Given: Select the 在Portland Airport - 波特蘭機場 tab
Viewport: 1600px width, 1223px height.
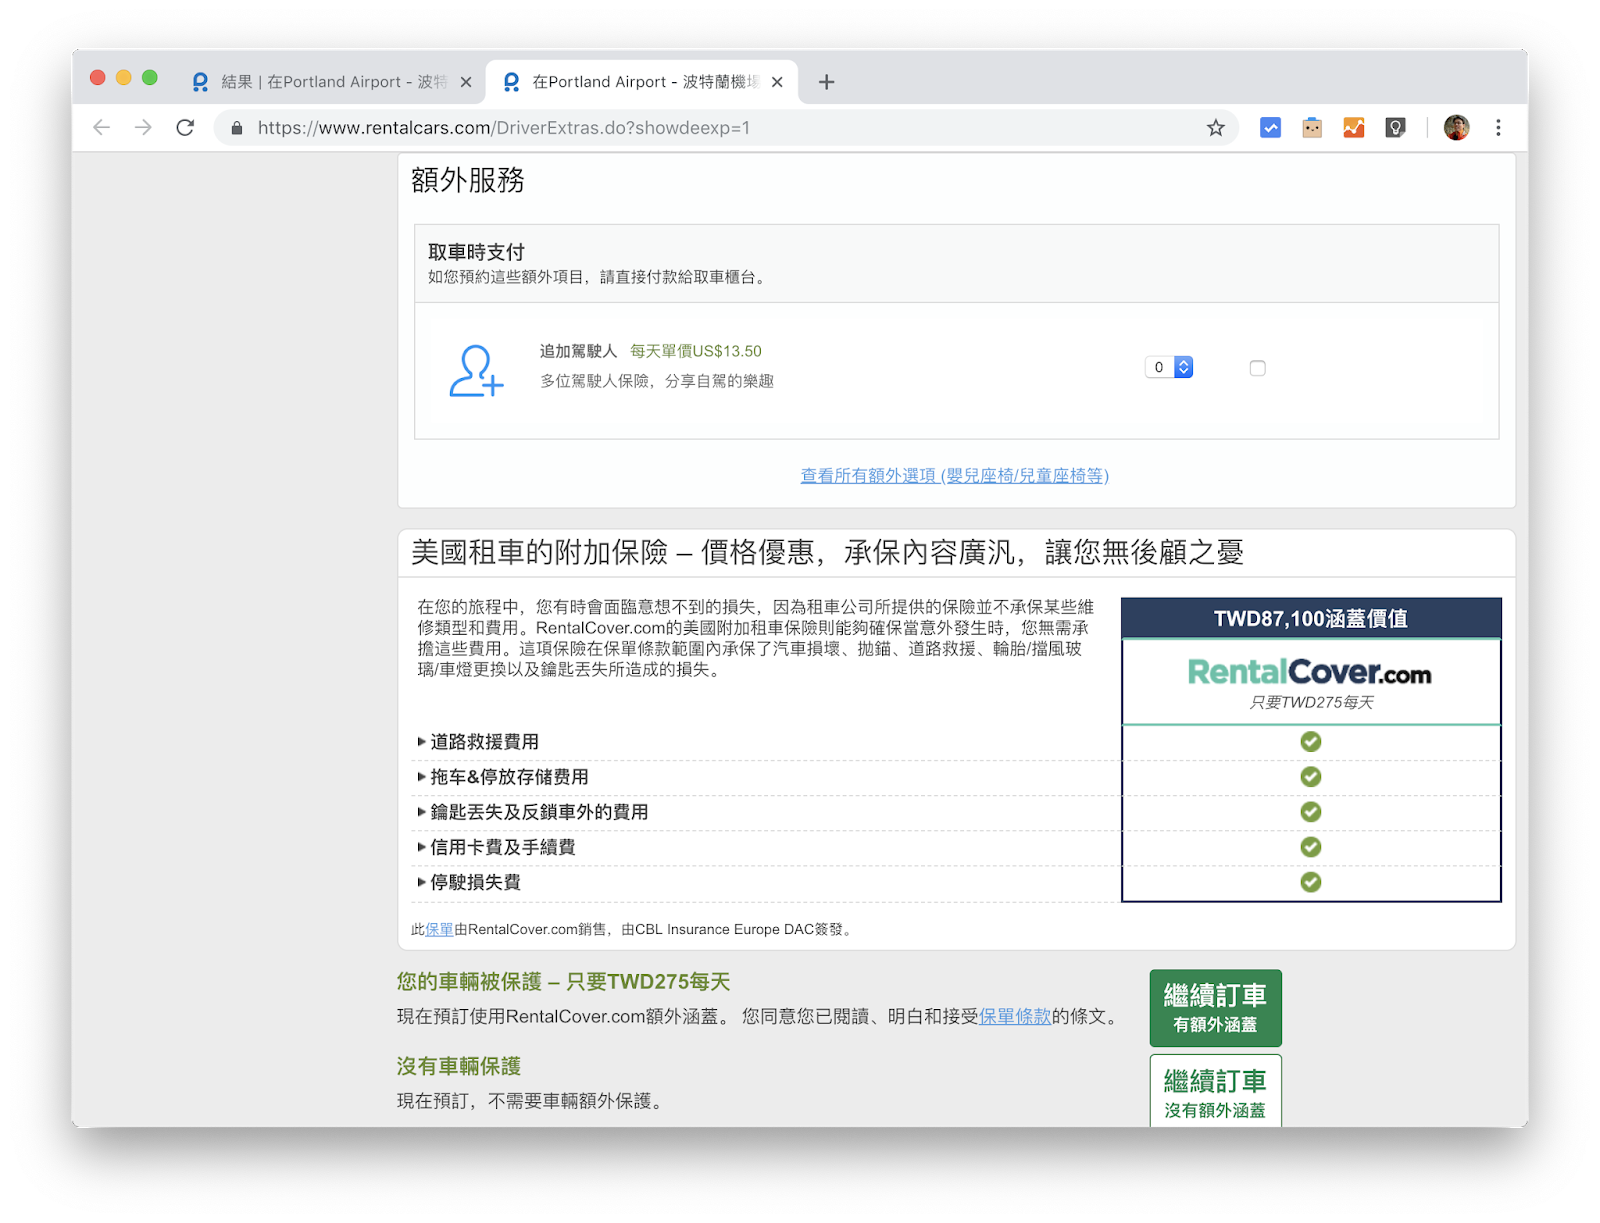Looking at the screenshot, I should [x=642, y=82].
